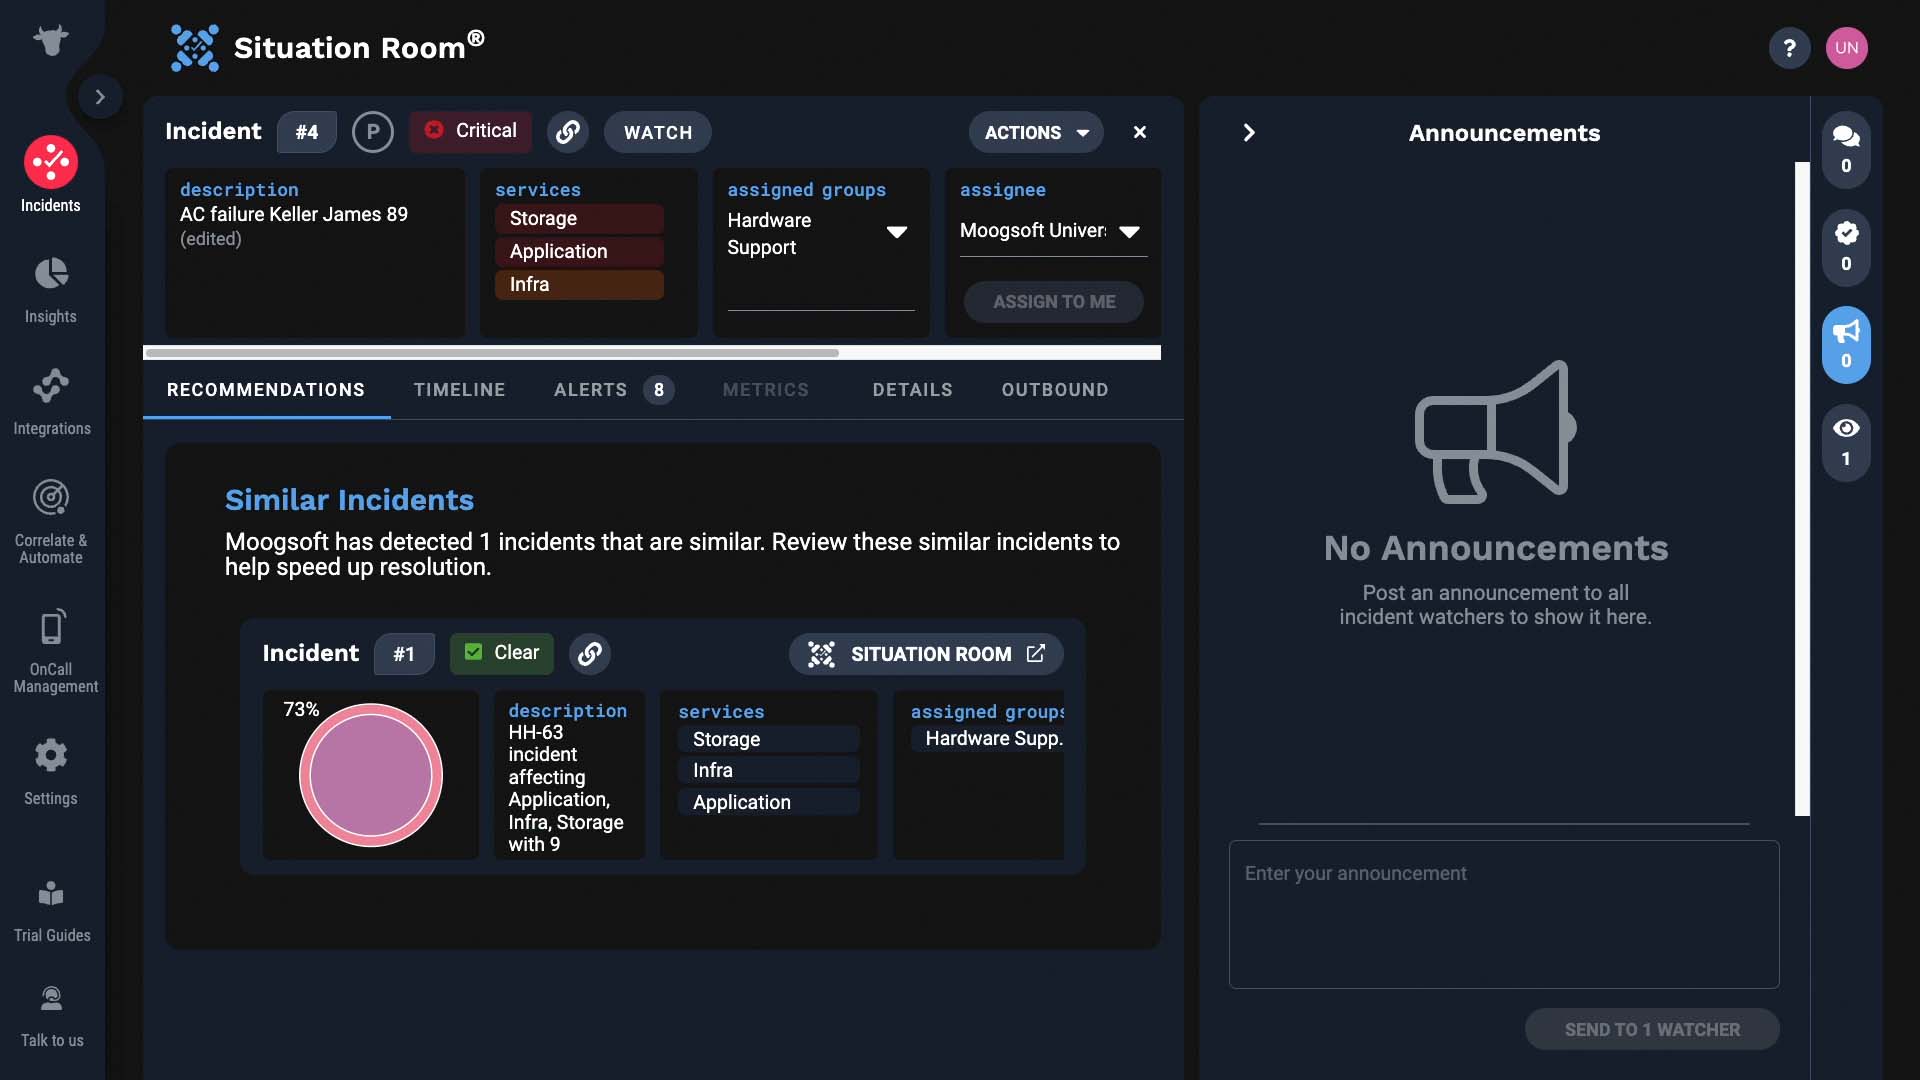
Task: Click the Clear status badge
Action: (x=501, y=653)
